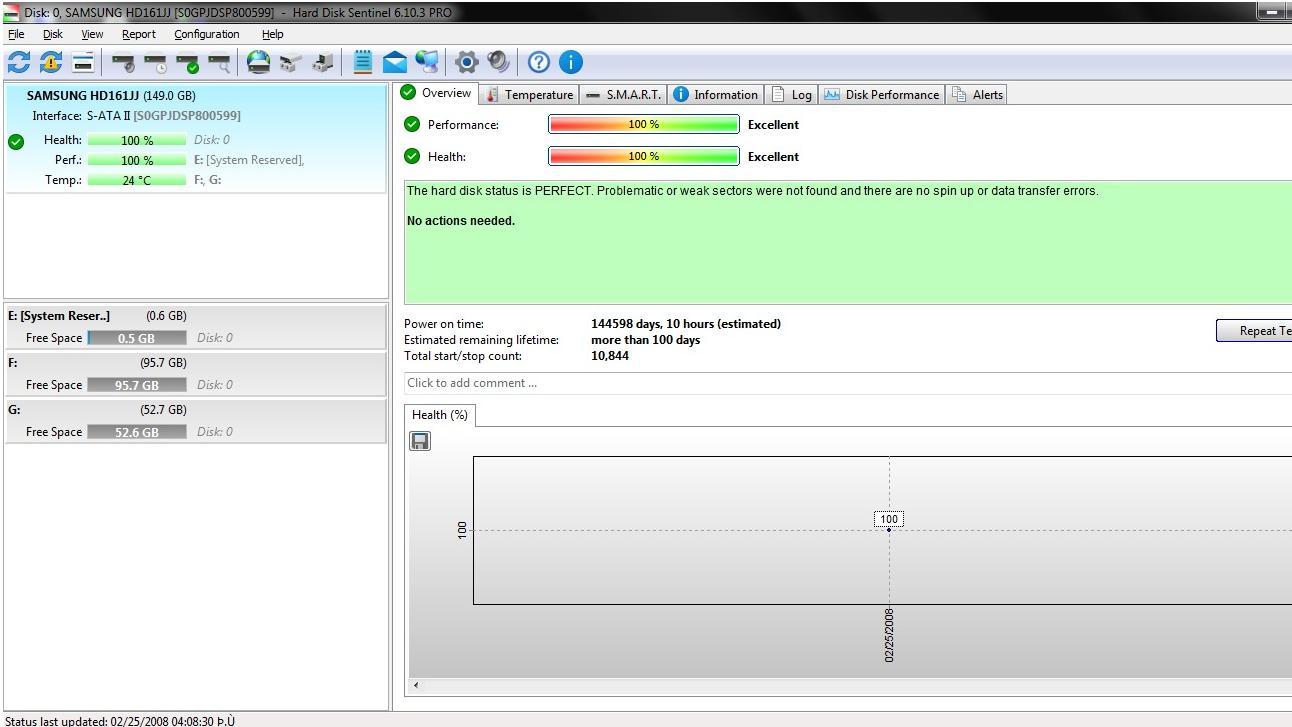Open help with the question mark icon

pos(539,63)
